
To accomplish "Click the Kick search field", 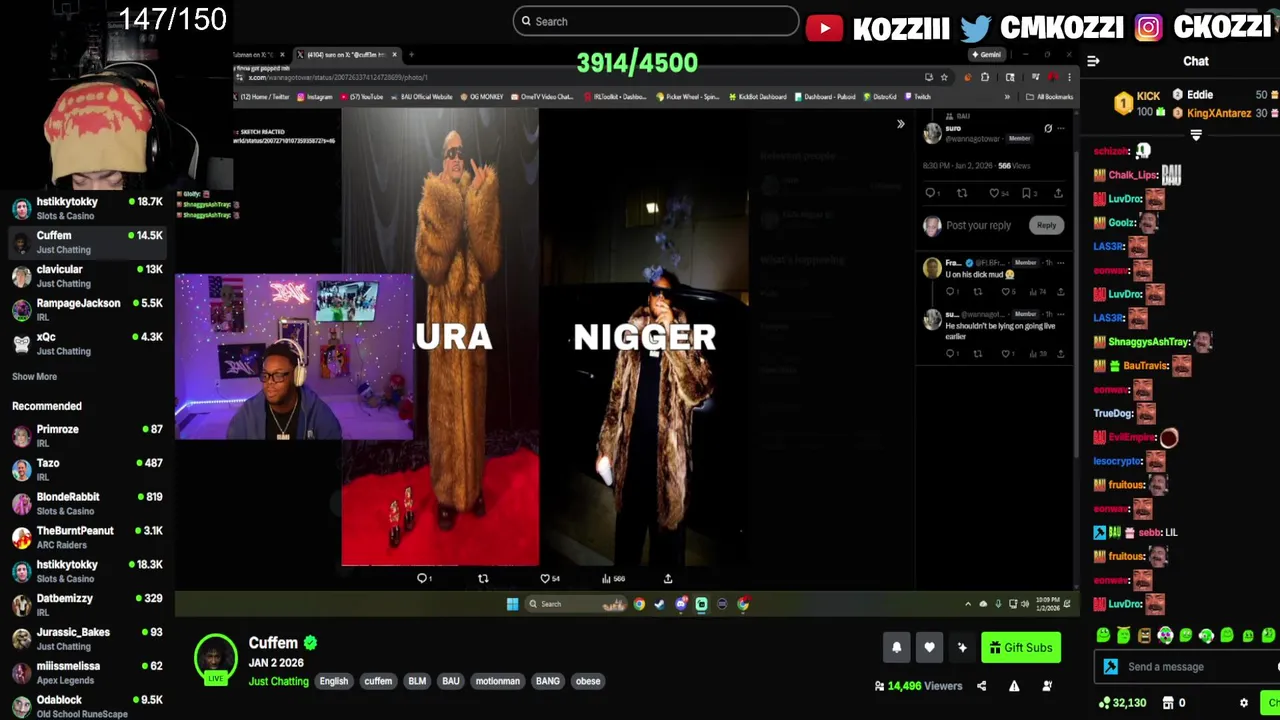I will pyautogui.click(x=656, y=21).
